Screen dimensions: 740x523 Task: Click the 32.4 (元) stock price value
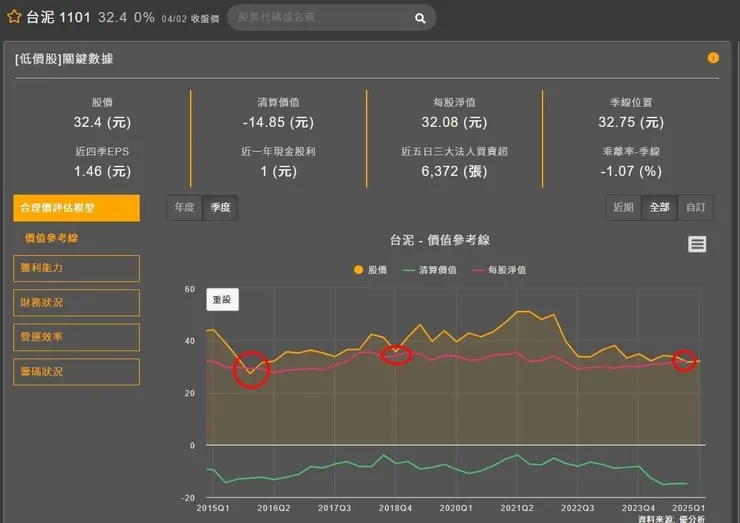[x=102, y=122]
